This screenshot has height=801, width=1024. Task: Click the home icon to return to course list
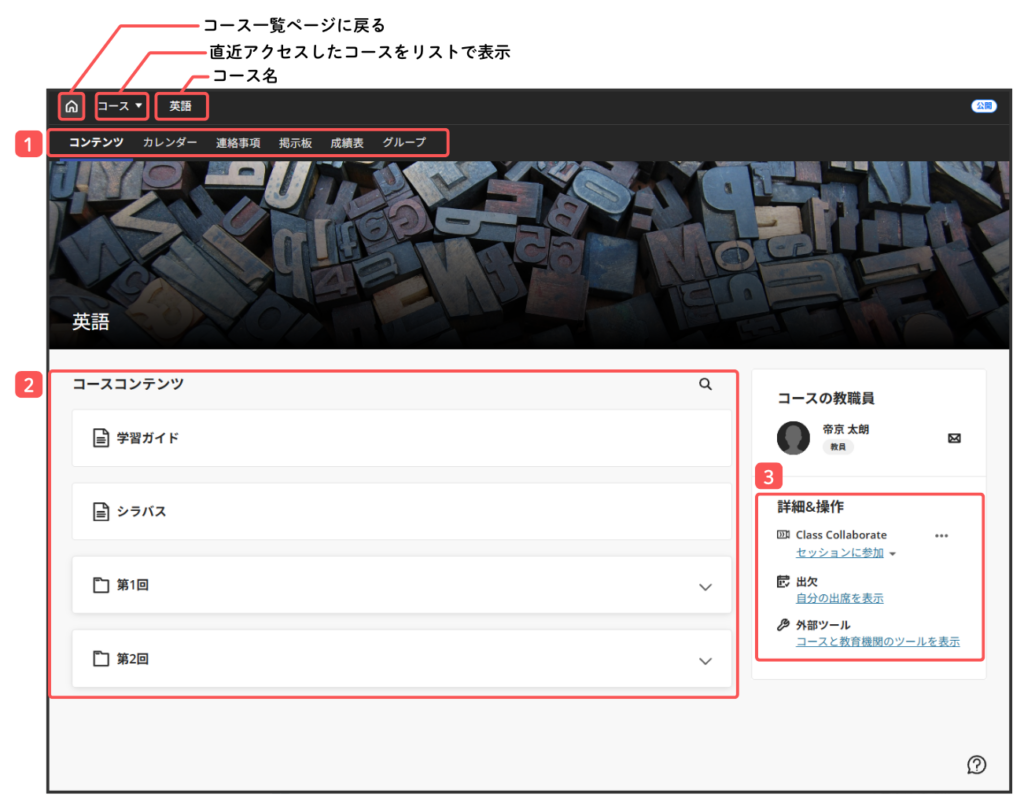(71, 106)
